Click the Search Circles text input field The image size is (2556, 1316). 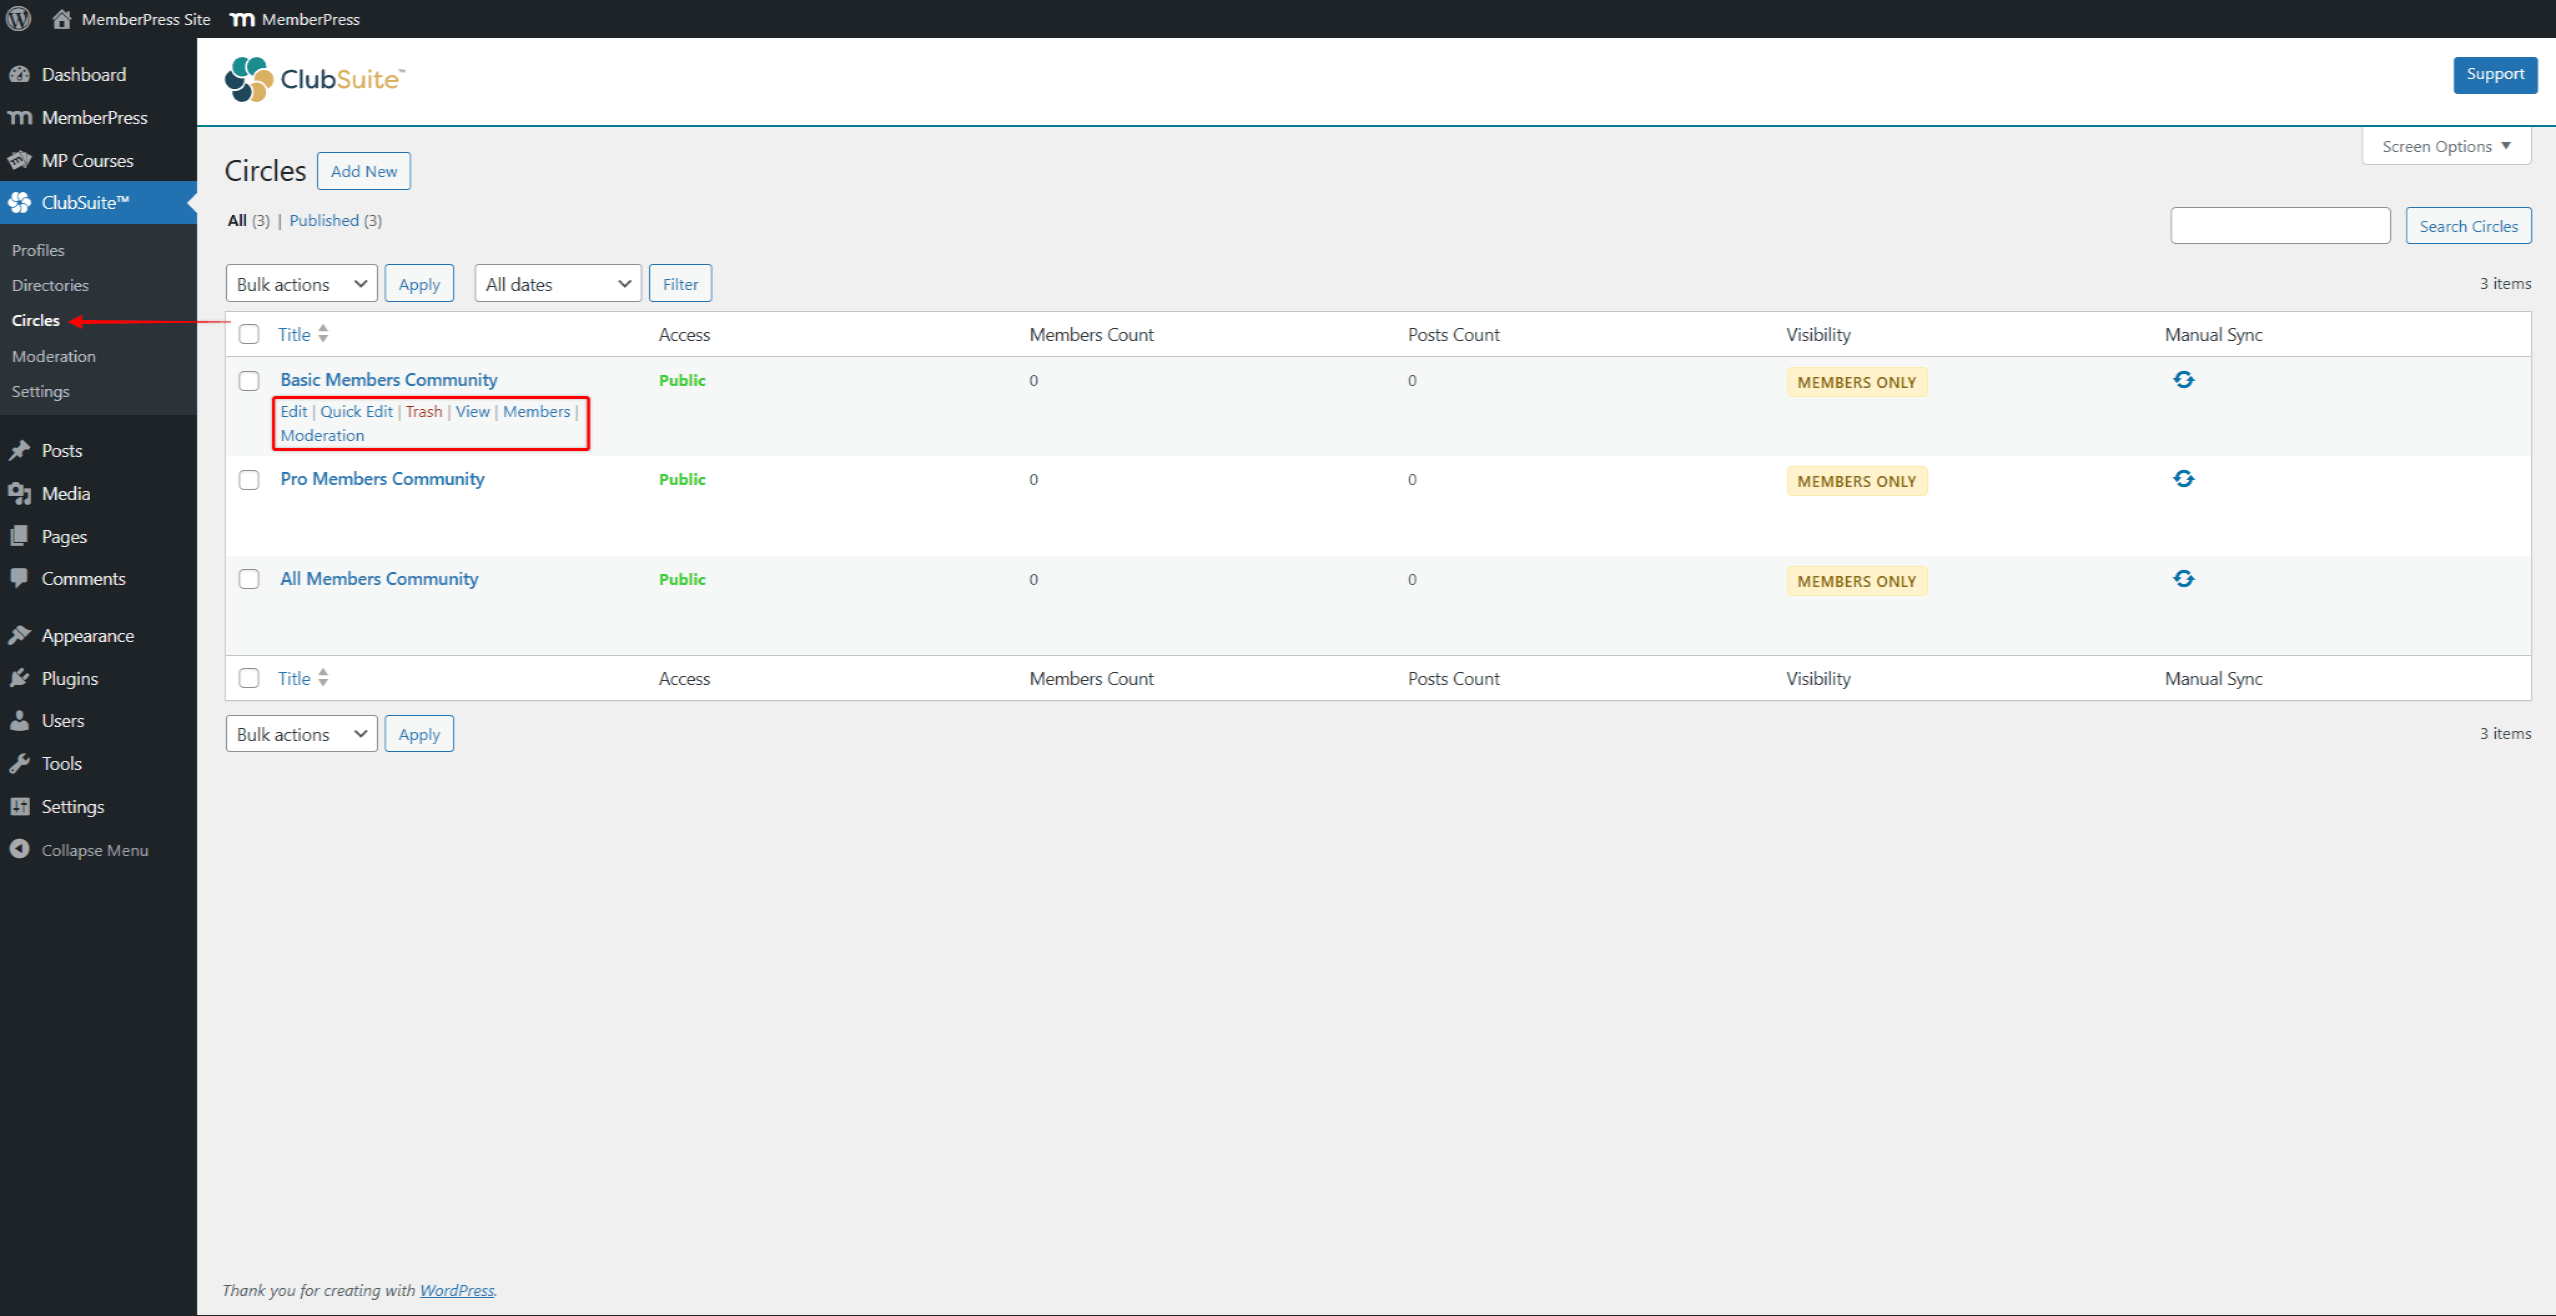[2279, 226]
